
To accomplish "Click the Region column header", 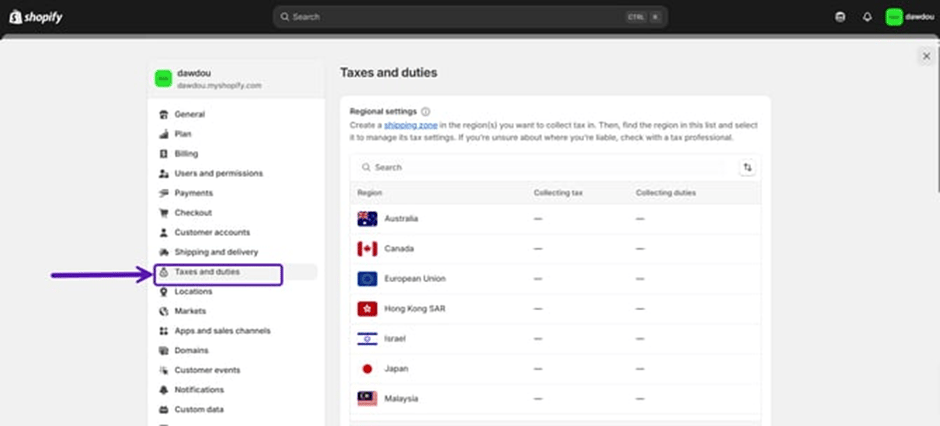I will 370,193.
